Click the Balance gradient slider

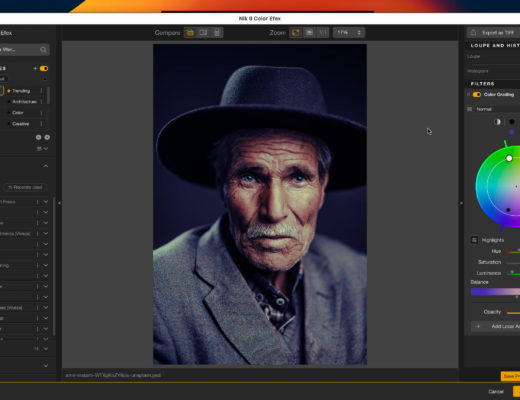coord(495,292)
